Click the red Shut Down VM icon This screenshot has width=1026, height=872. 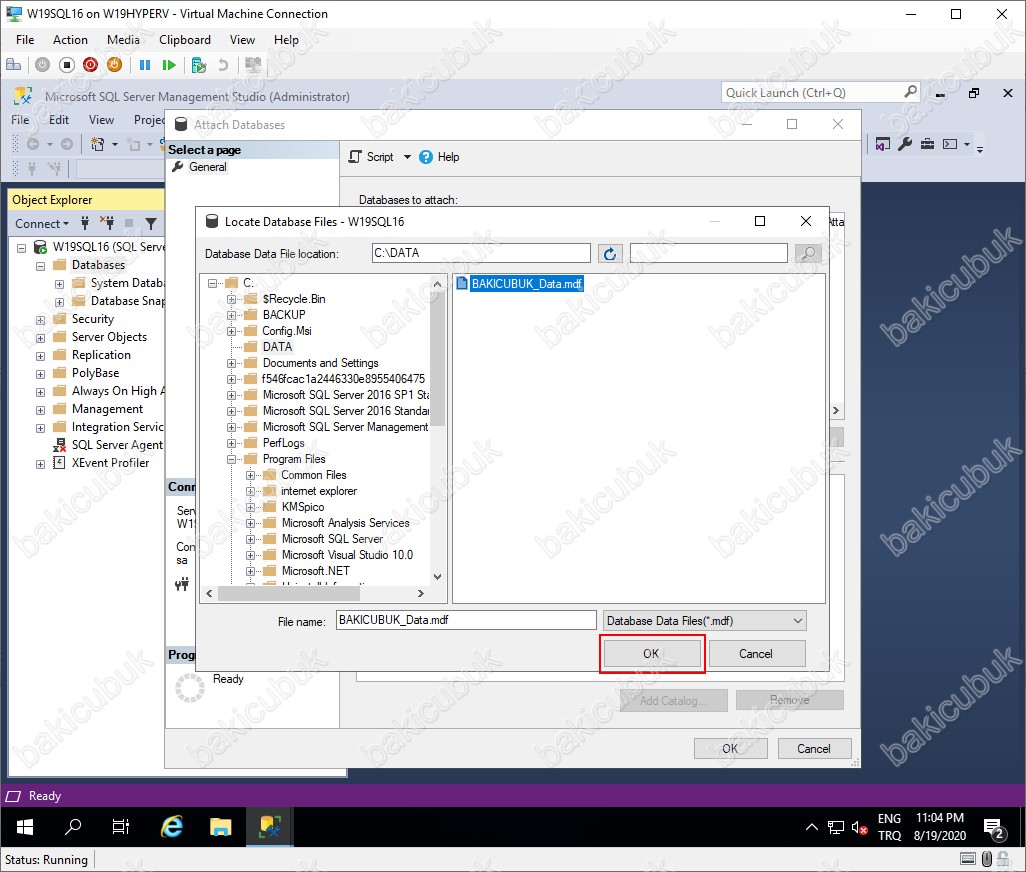pos(90,65)
